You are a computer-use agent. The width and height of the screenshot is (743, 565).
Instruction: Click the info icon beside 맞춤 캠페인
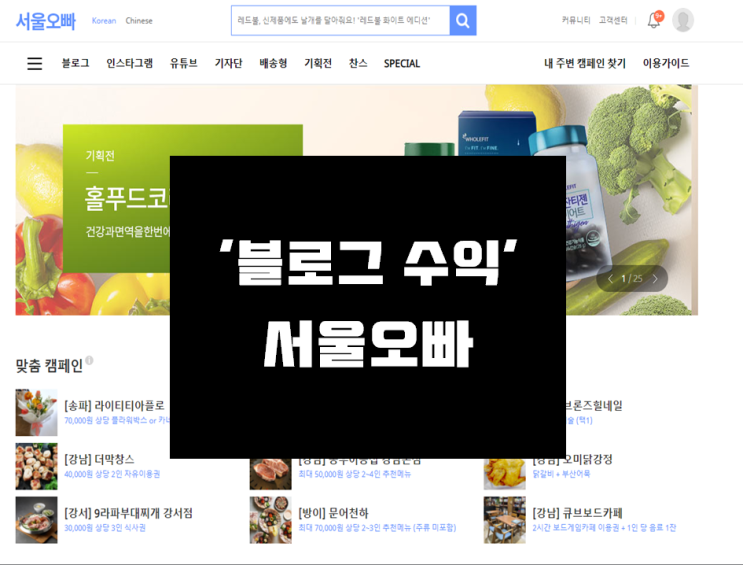coord(89,360)
